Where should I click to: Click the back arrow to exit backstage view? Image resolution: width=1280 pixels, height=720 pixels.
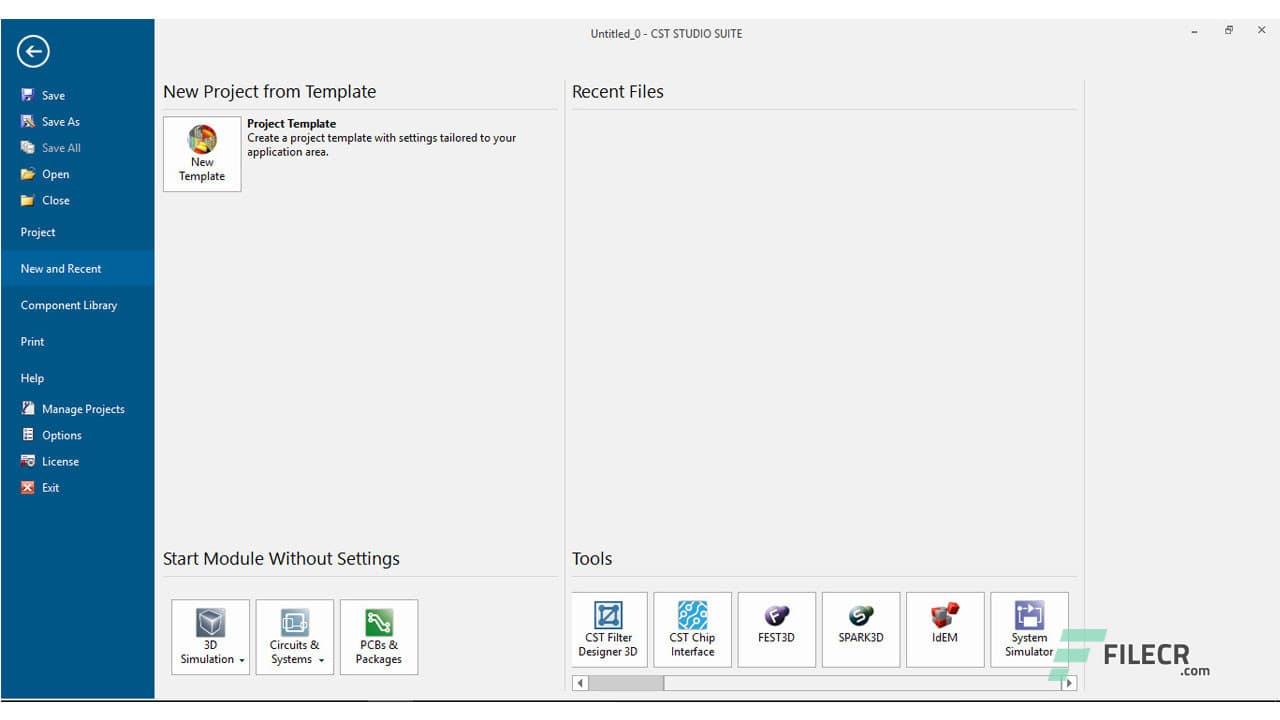32,51
